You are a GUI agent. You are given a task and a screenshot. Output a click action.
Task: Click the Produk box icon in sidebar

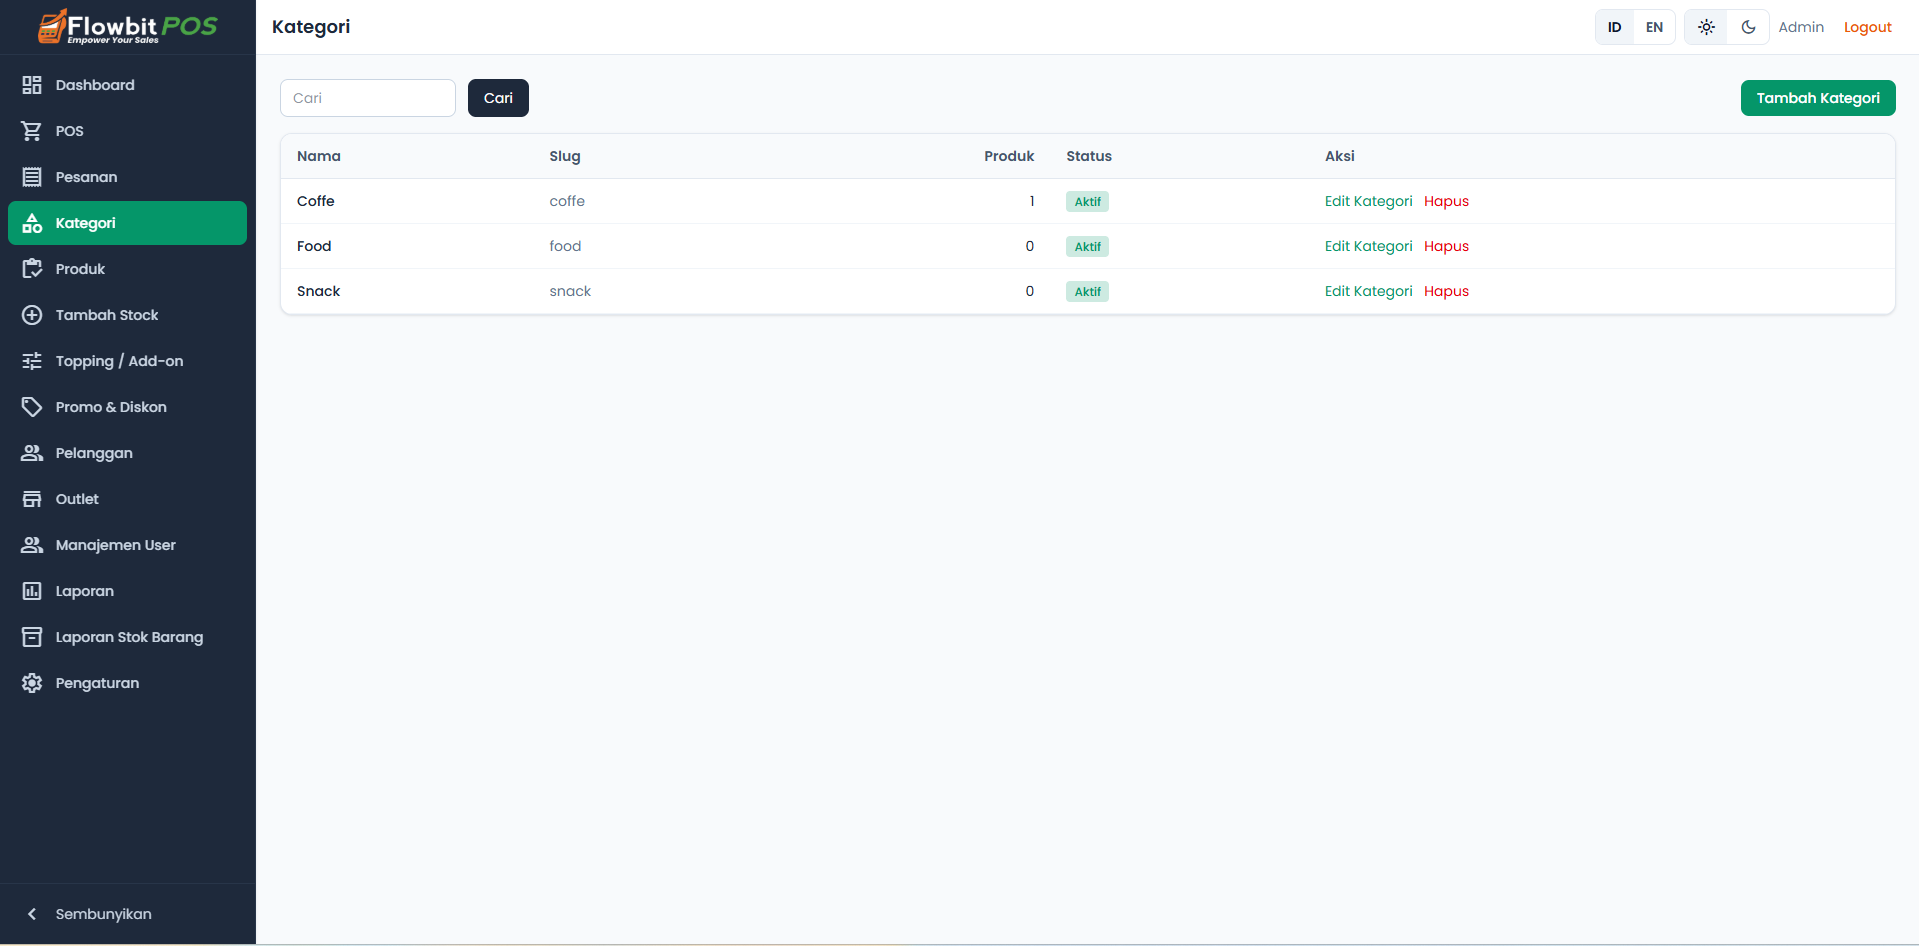point(31,268)
